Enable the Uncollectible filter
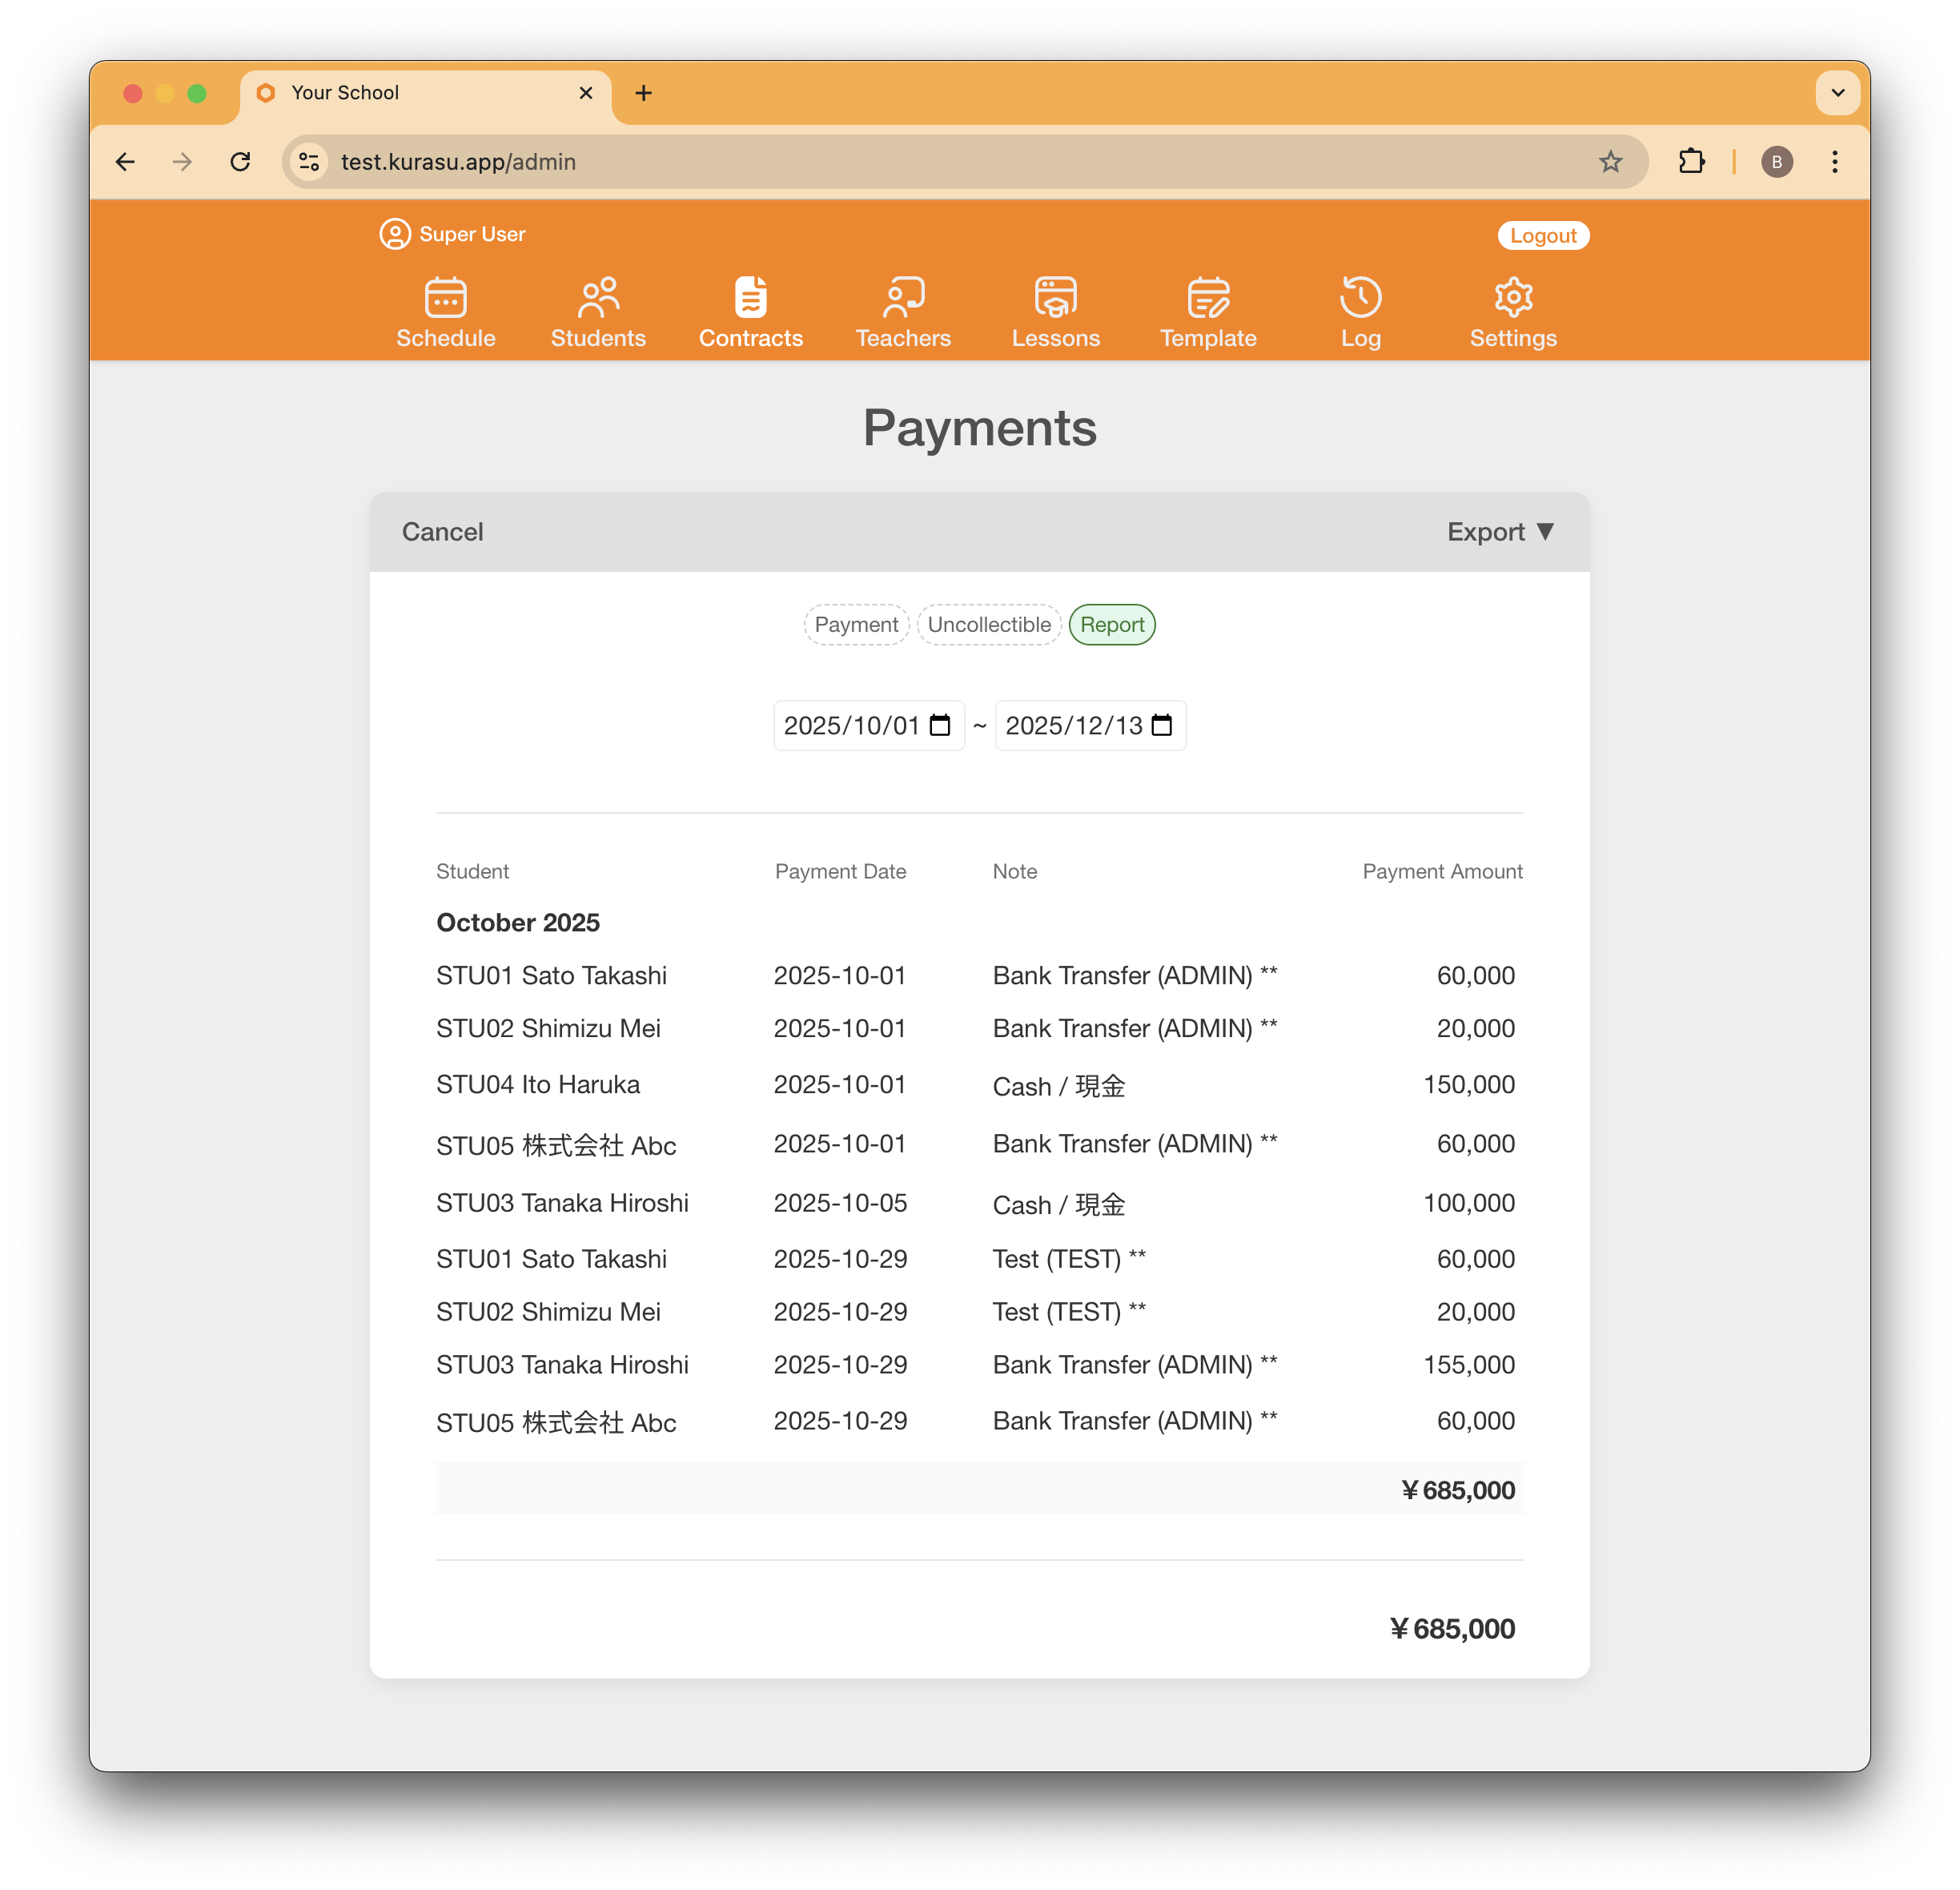This screenshot has height=1890, width=1960. pos(988,624)
